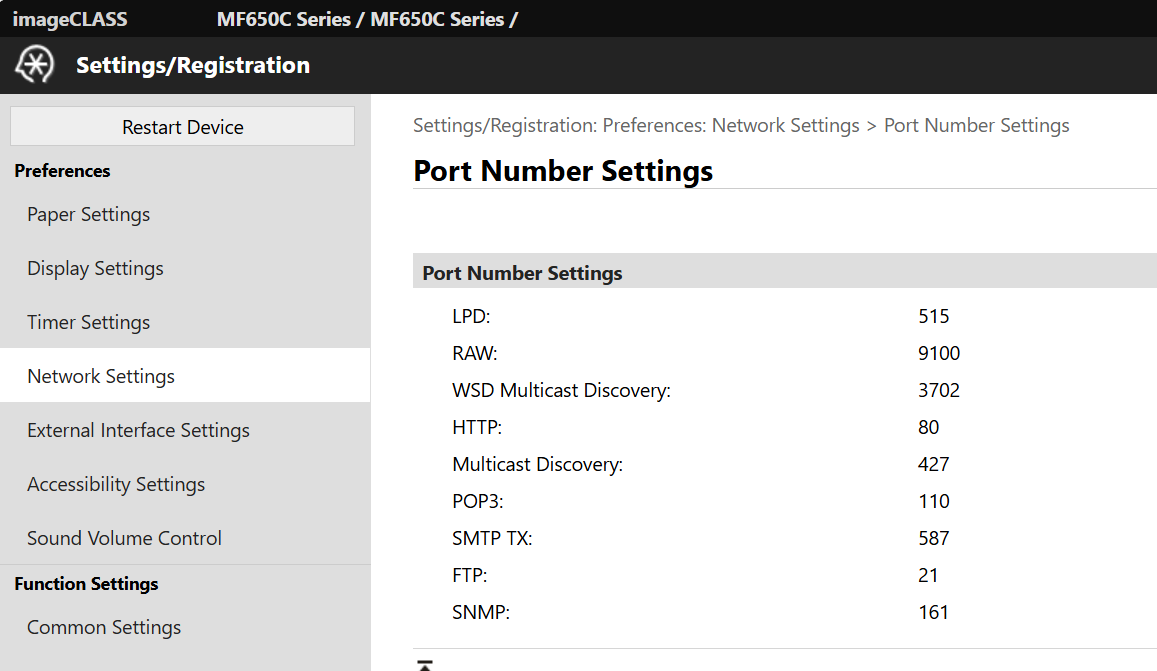
Task: Open External Interface Settings
Action: pyautogui.click(x=138, y=431)
